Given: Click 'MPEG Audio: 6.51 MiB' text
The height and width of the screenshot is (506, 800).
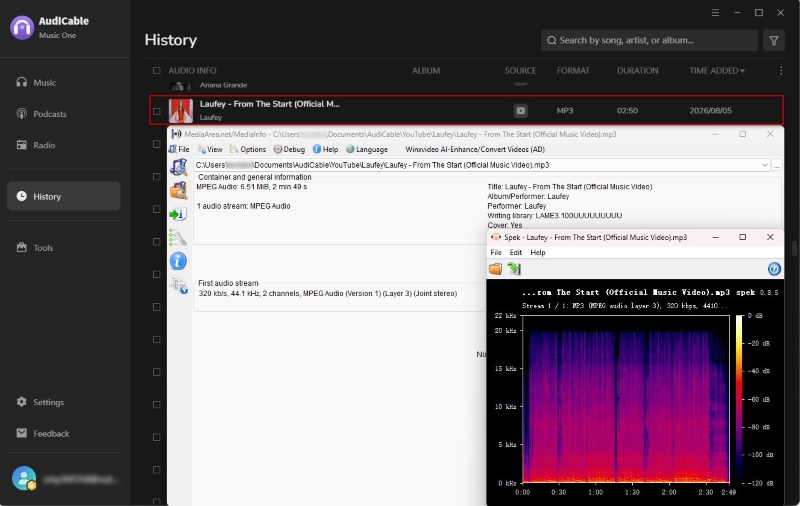Looking at the screenshot, I should [252, 187].
